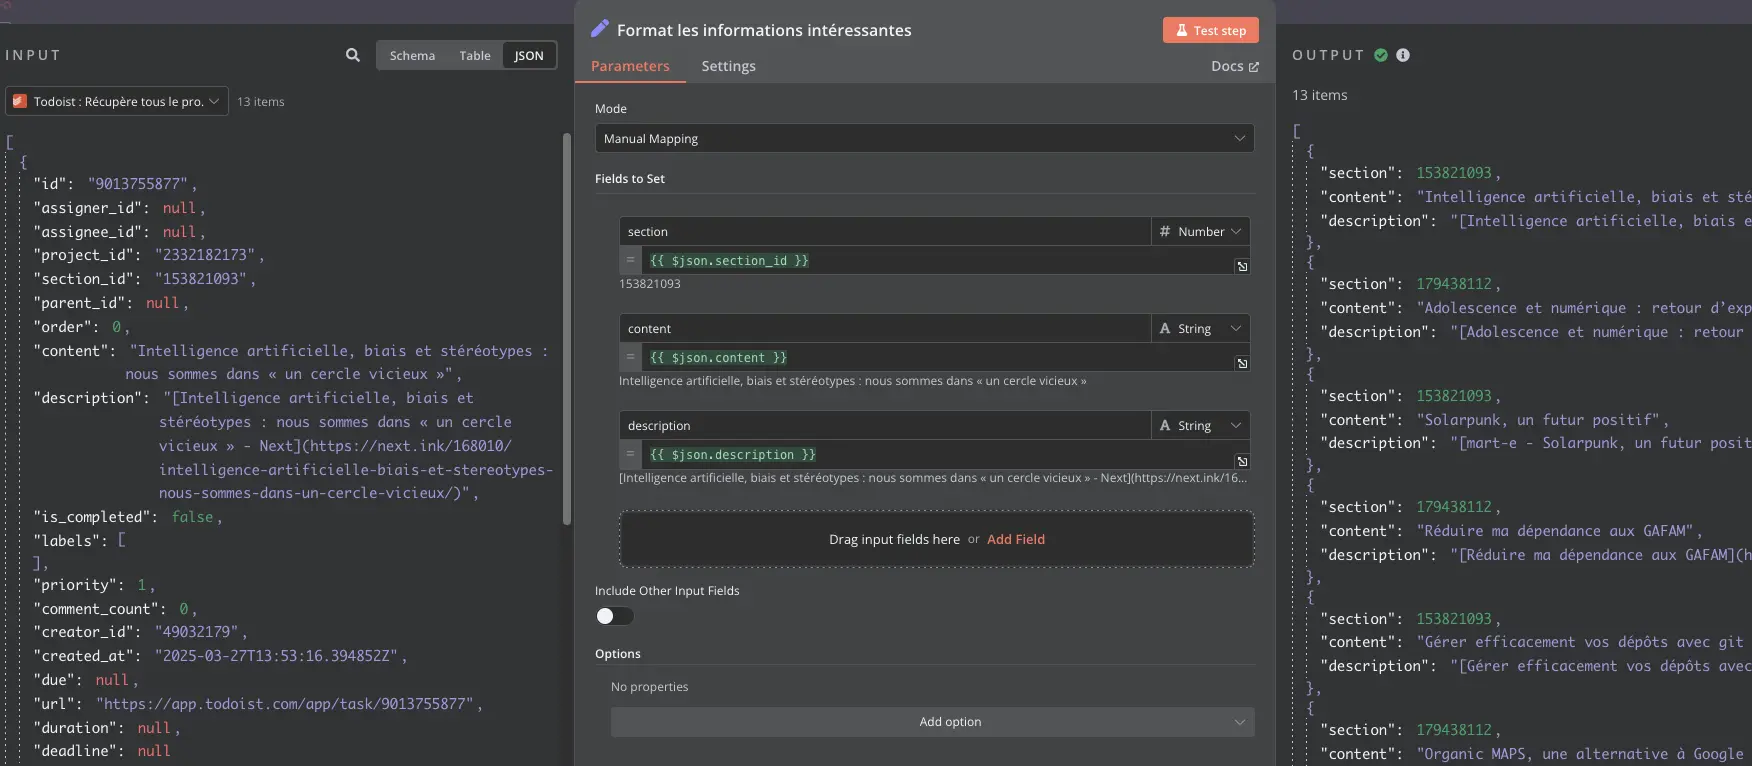The image size is (1752, 766).
Task: Click the equals expression icon of section value
Action: pyautogui.click(x=630, y=260)
